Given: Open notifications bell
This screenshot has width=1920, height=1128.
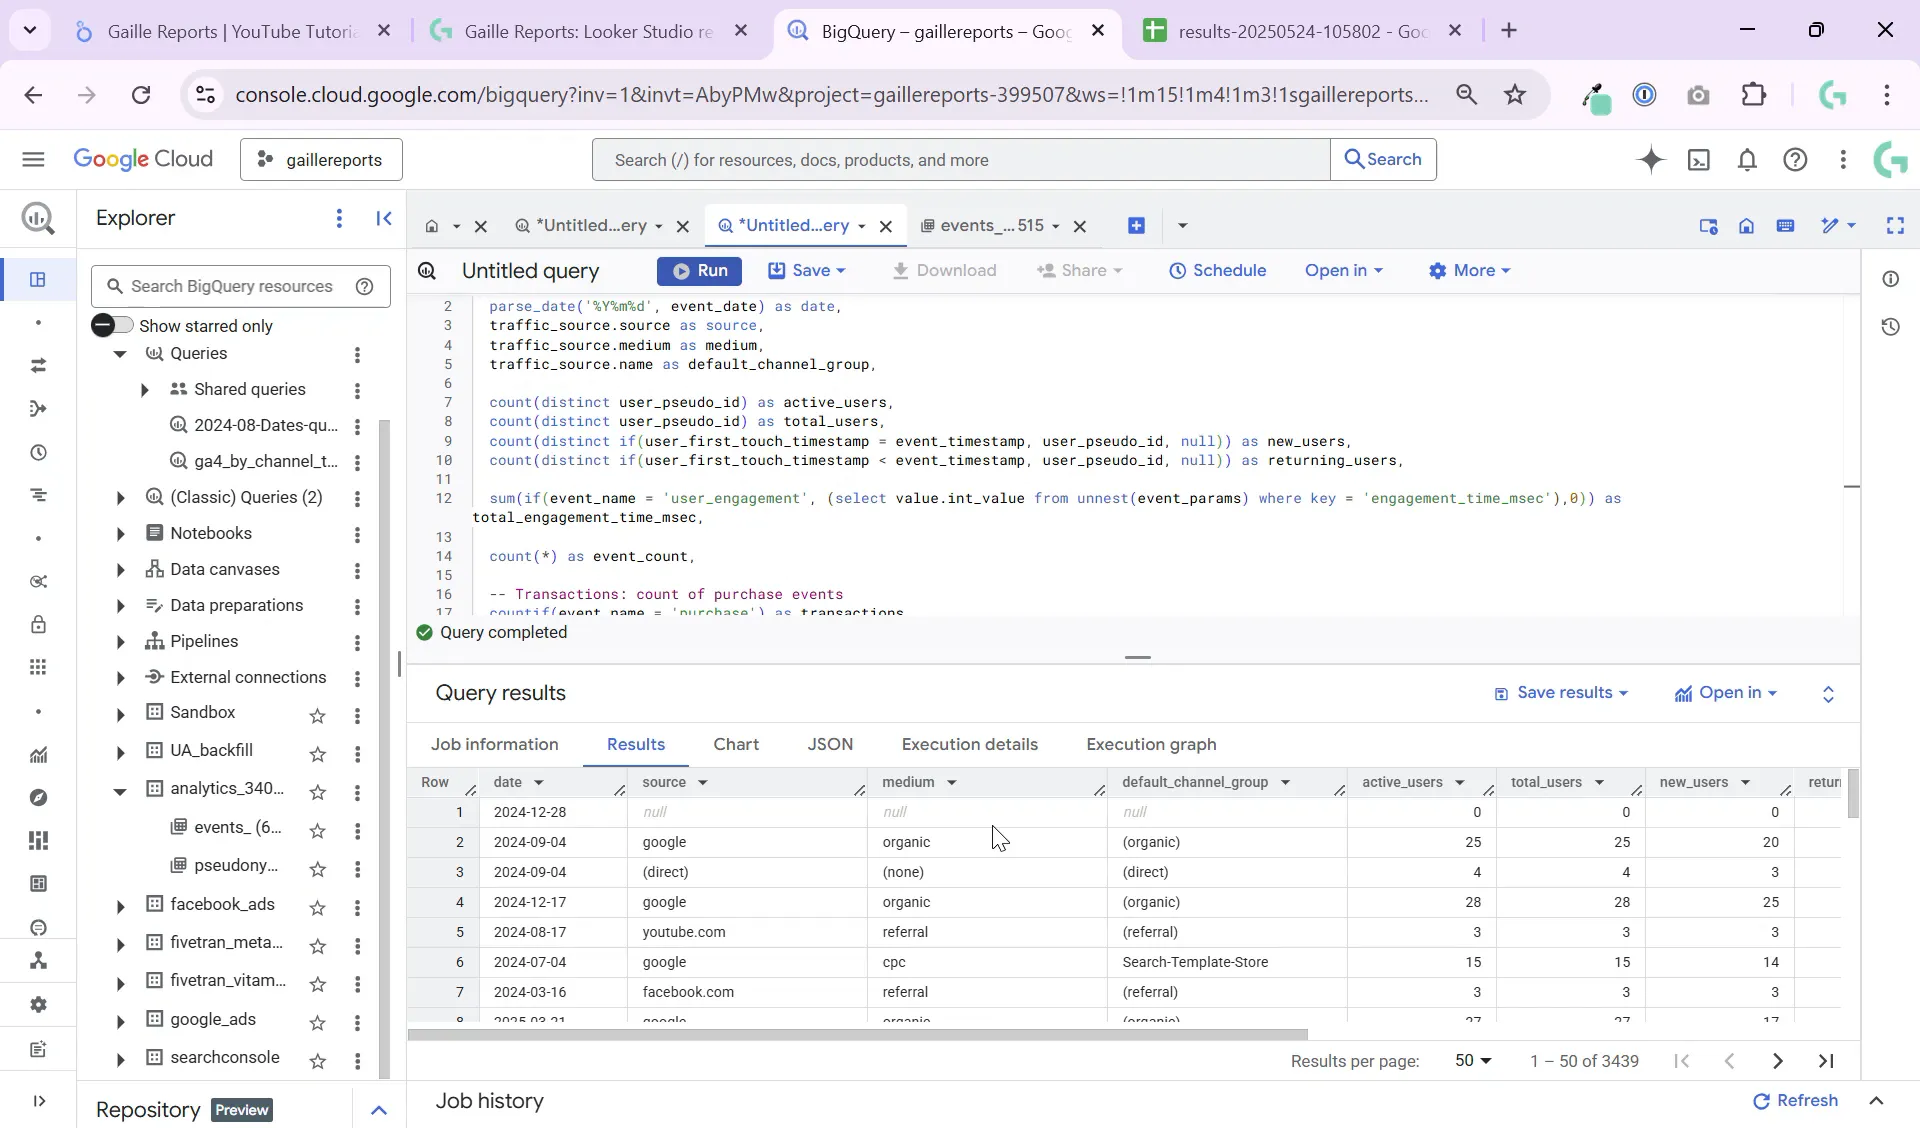Looking at the screenshot, I should tap(1747, 160).
